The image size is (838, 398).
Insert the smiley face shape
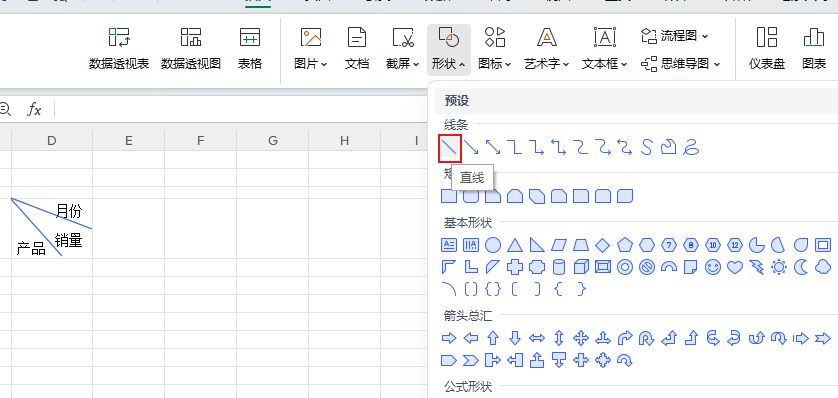[x=713, y=267]
